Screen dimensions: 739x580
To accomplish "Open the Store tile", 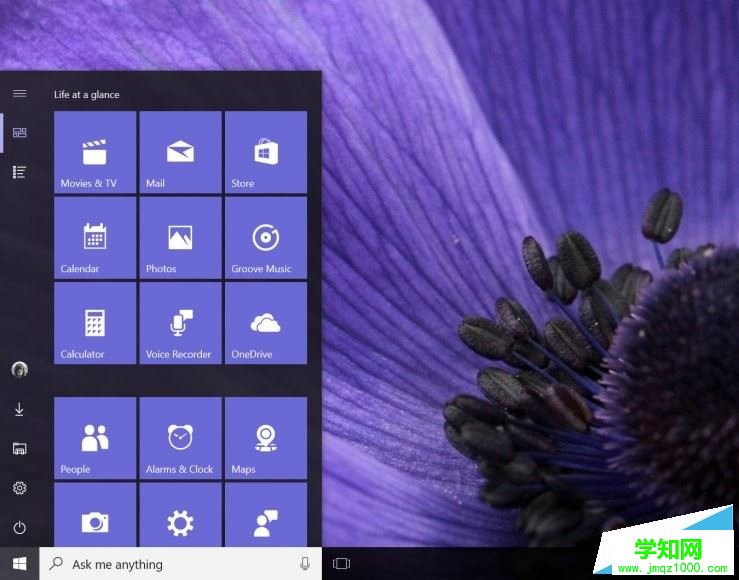I will [265, 152].
